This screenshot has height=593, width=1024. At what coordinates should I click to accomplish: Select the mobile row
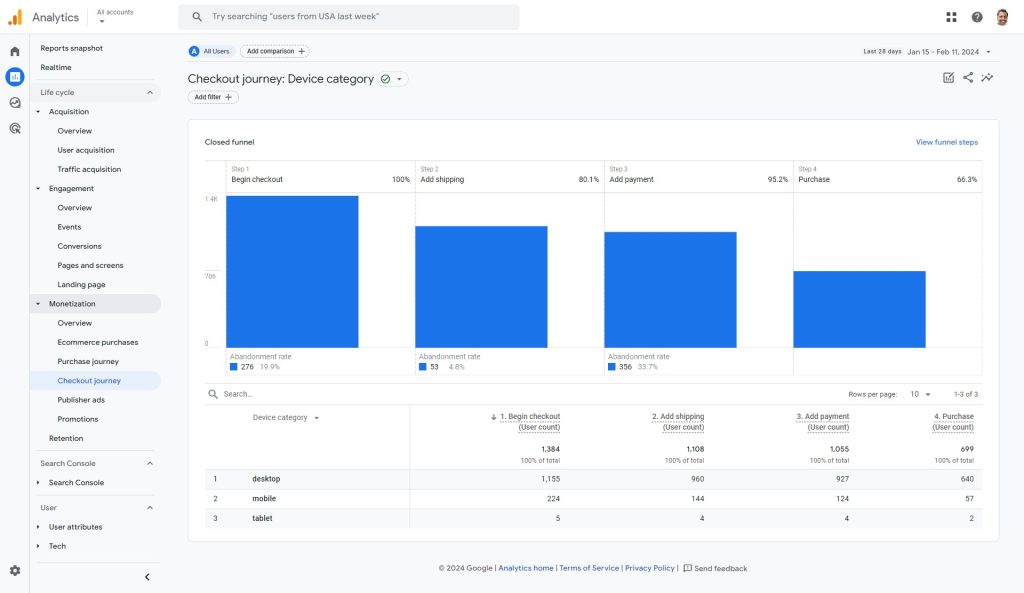593,498
